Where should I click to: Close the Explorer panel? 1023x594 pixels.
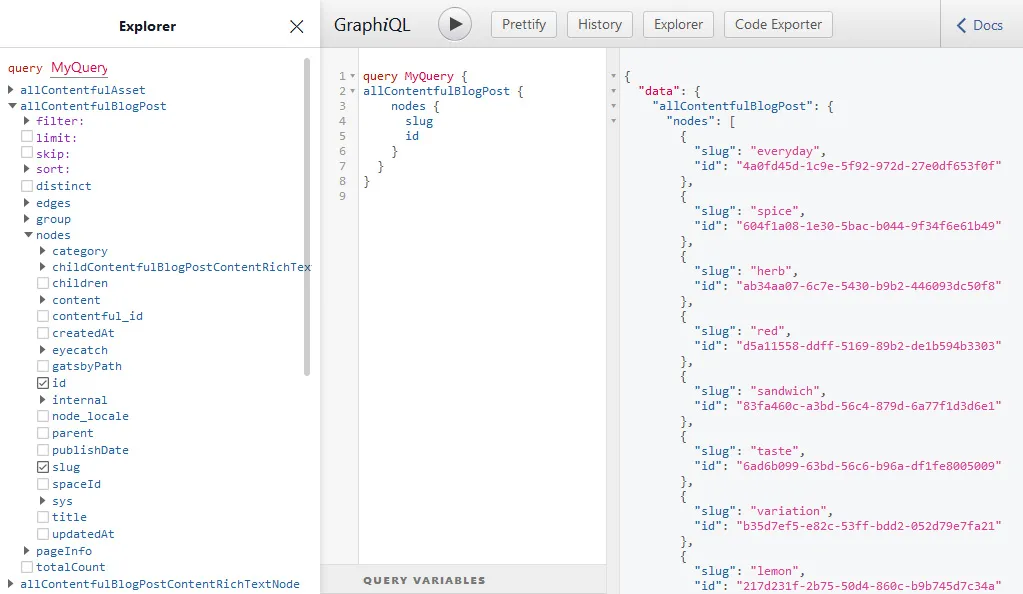click(x=296, y=27)
